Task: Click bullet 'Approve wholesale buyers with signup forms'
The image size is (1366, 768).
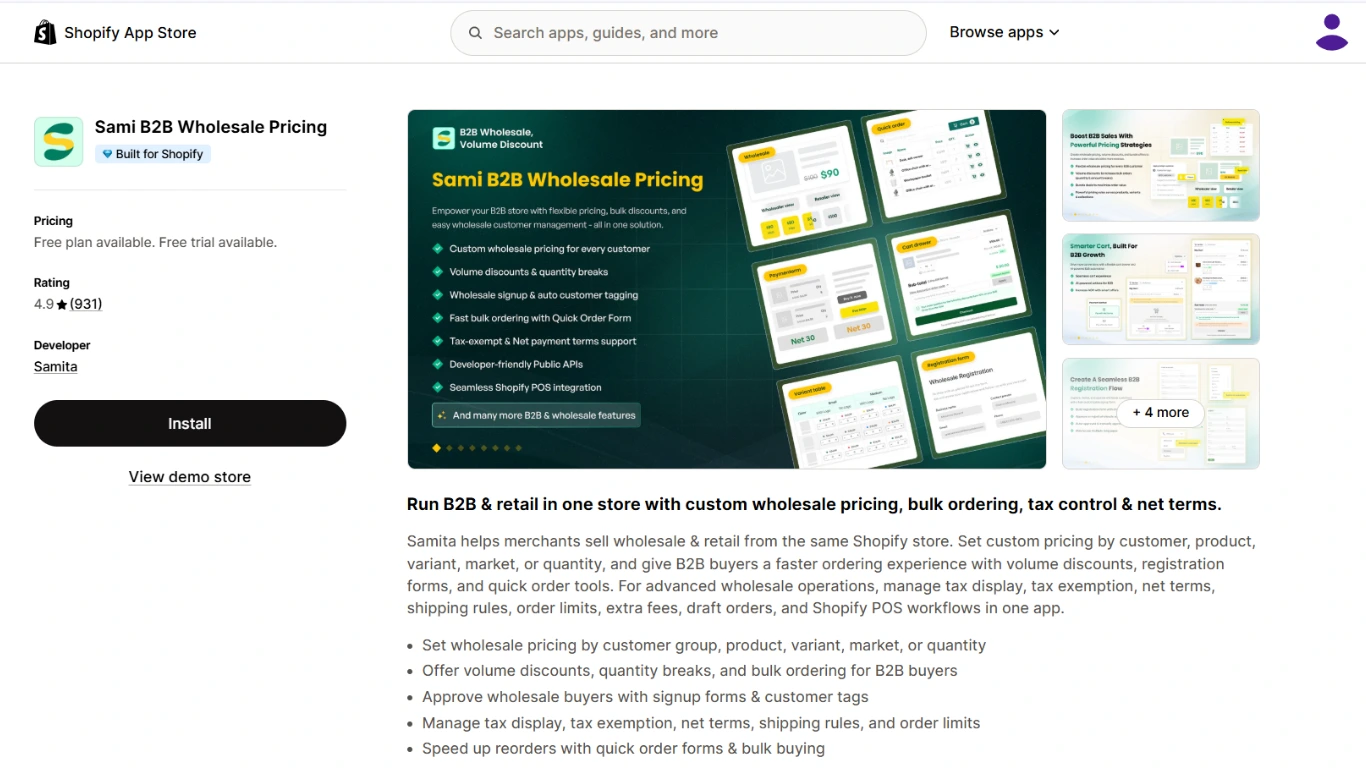Action: [645, 697]
